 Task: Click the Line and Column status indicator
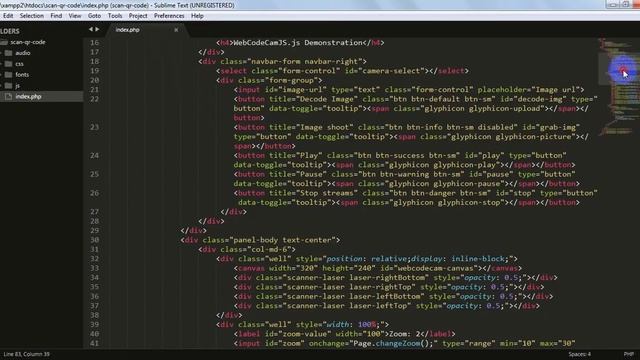[x=27, y=354]
